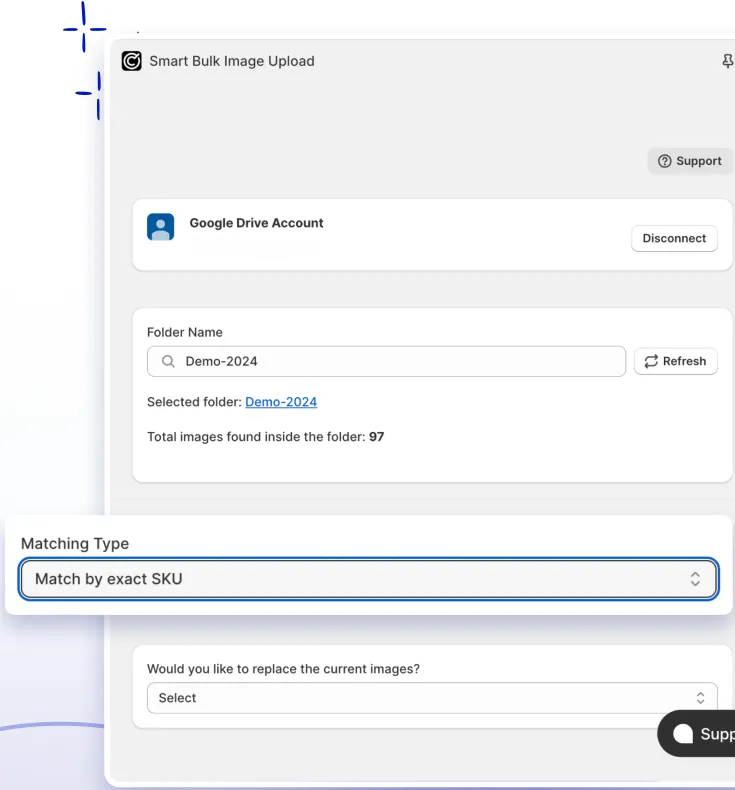This screenshot has width=735, height=790.
Task: Disconnect the Google Drive account
Action: [674, 238]
